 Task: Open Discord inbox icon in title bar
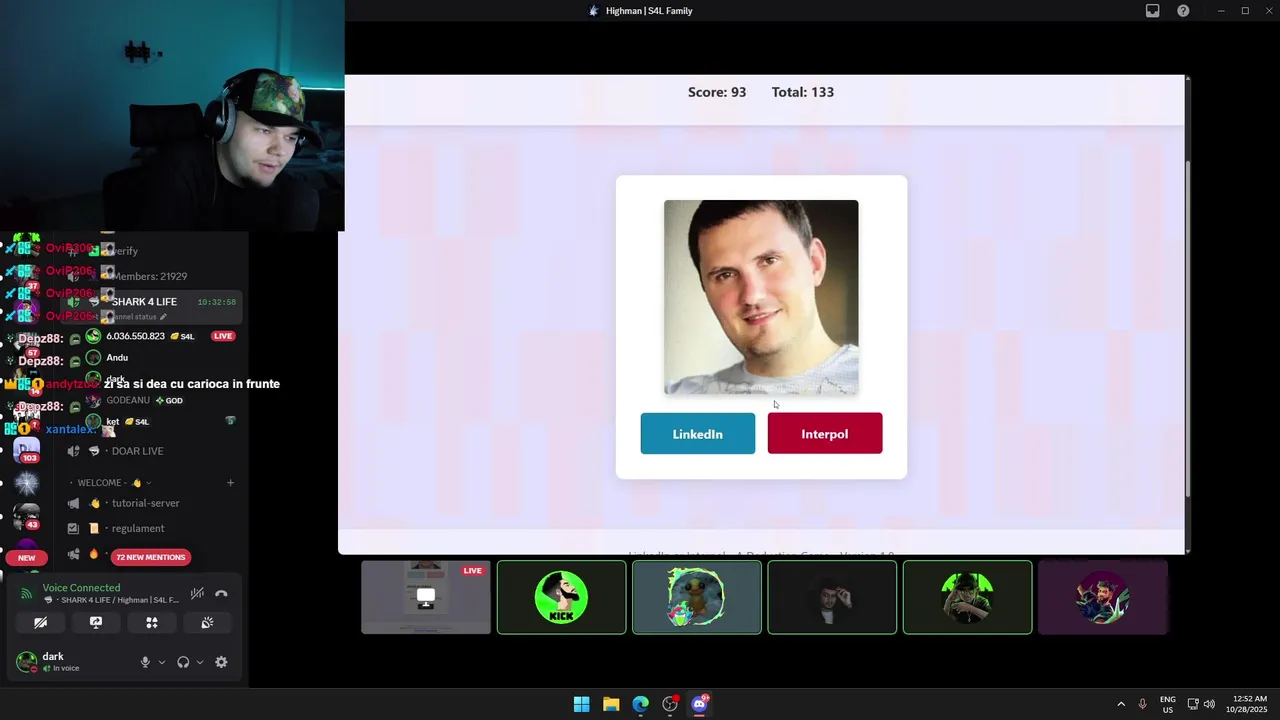click(x=1153, y=11)
